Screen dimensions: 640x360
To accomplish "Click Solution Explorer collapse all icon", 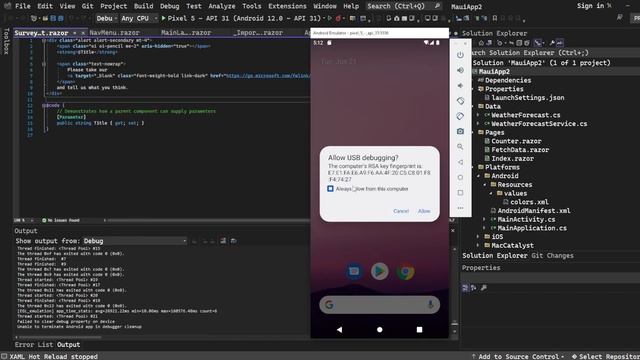I will (x=519, y=43).
